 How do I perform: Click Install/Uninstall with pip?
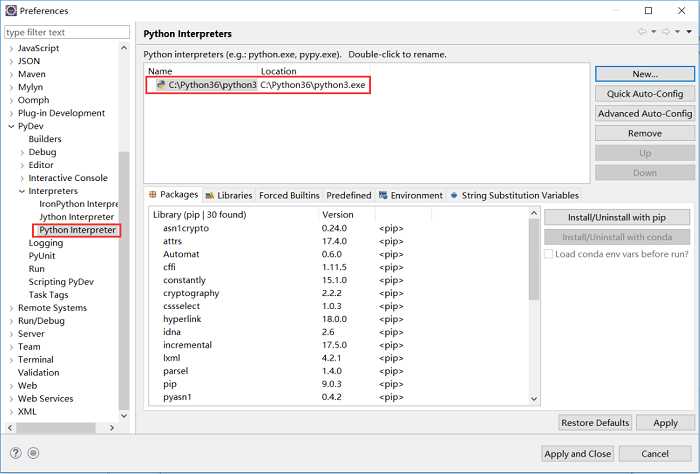(x=617, y=217)
